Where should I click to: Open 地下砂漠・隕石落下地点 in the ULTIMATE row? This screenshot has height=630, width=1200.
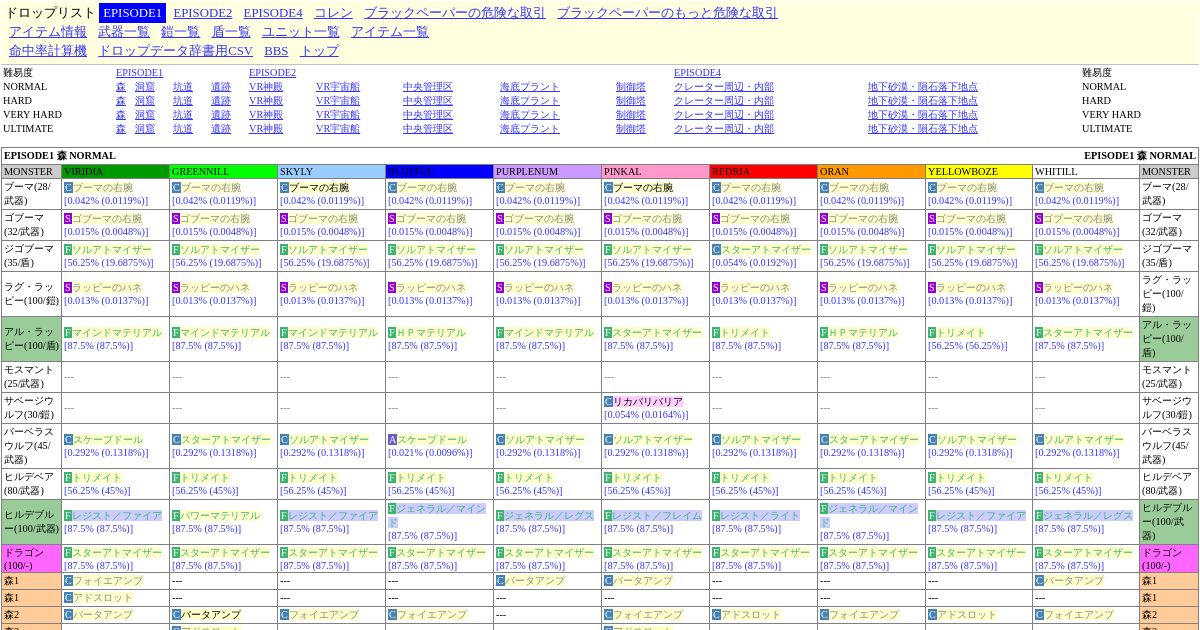tap(923, 129)
